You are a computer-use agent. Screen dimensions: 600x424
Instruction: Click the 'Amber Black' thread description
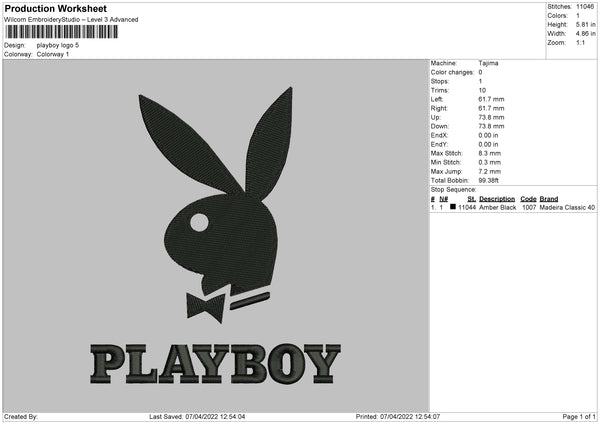point(497,207)
